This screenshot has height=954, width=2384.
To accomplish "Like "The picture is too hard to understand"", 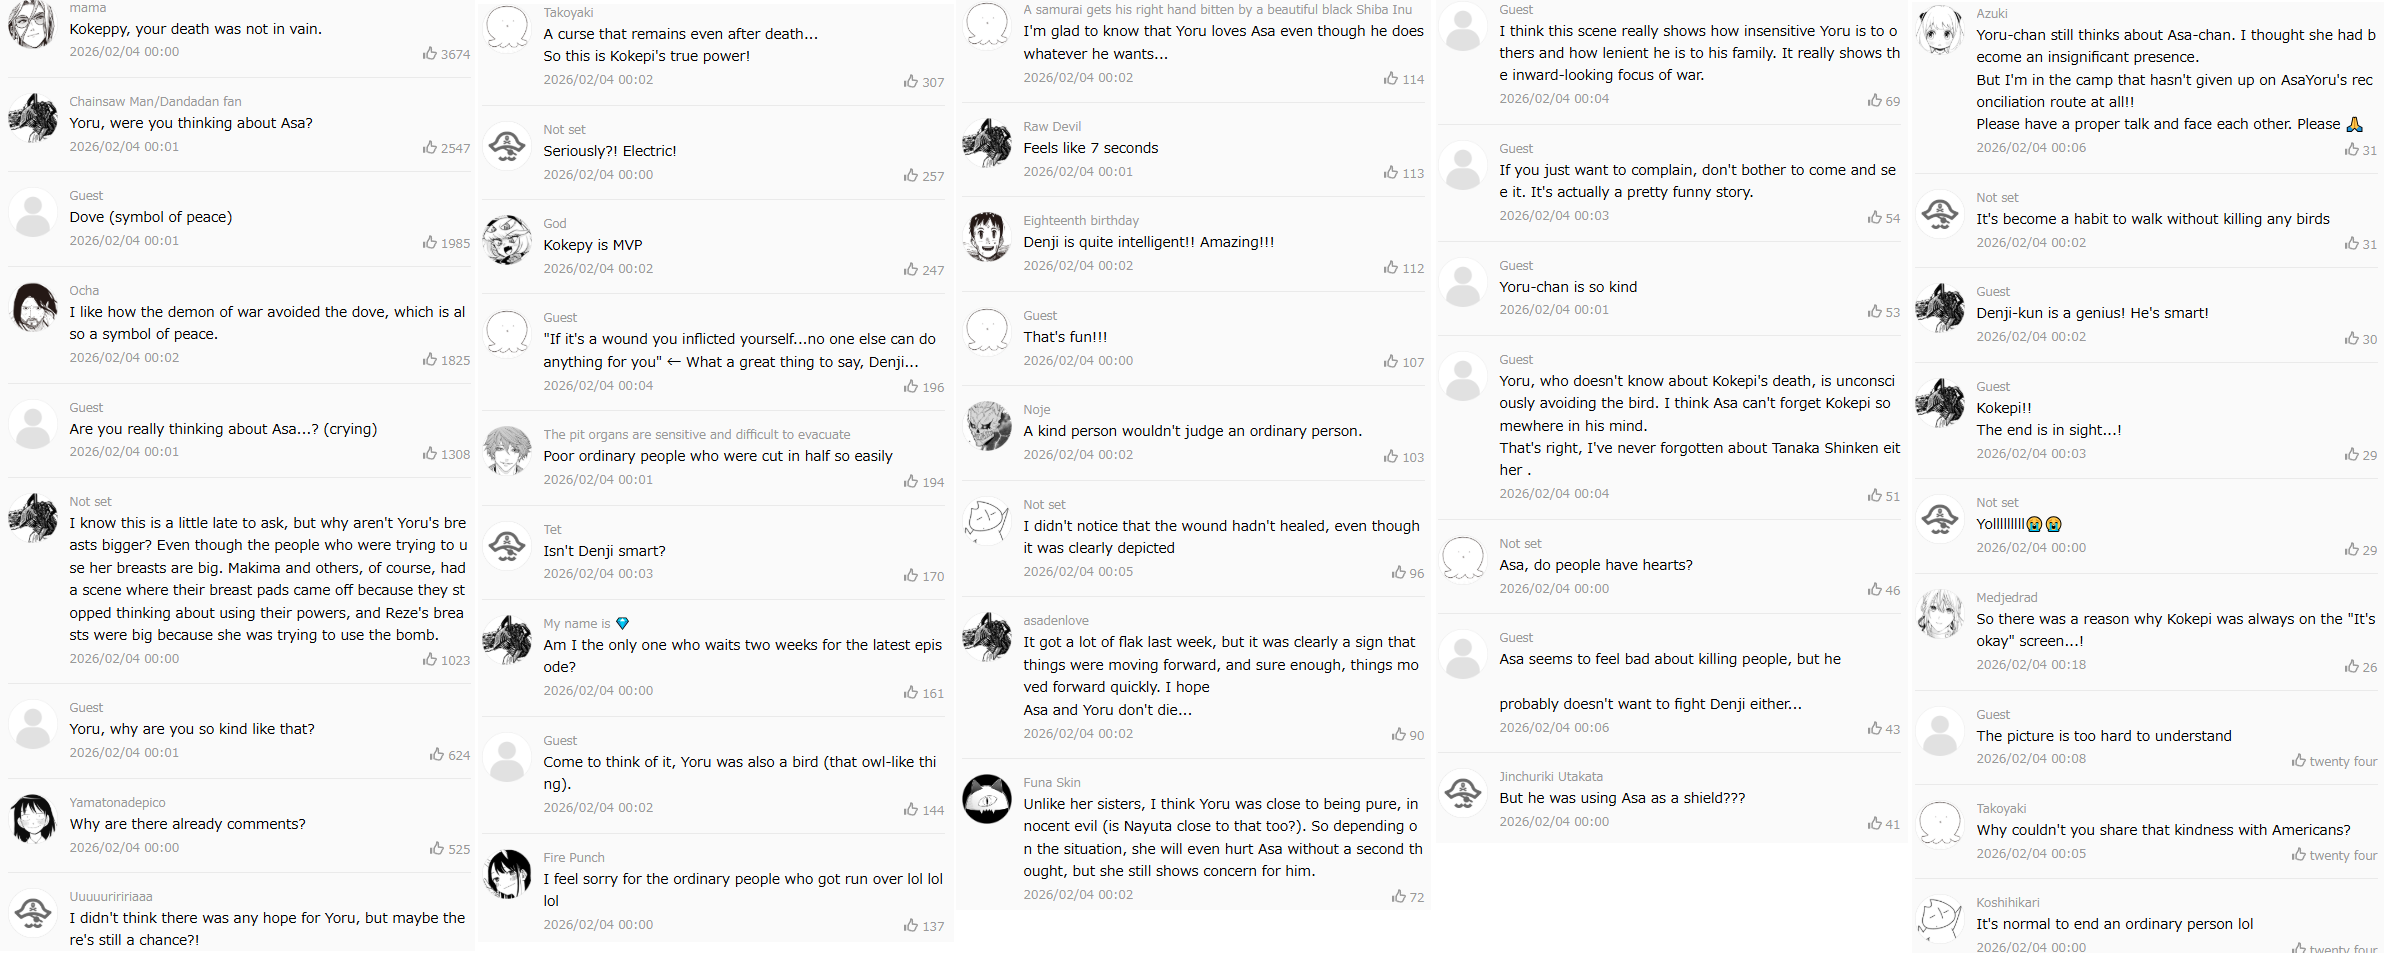I will click(2299, 761).
